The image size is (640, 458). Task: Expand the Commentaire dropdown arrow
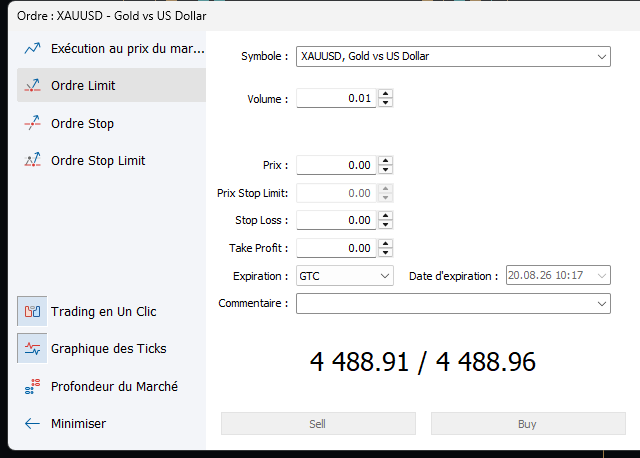click(x=602, y=304)
